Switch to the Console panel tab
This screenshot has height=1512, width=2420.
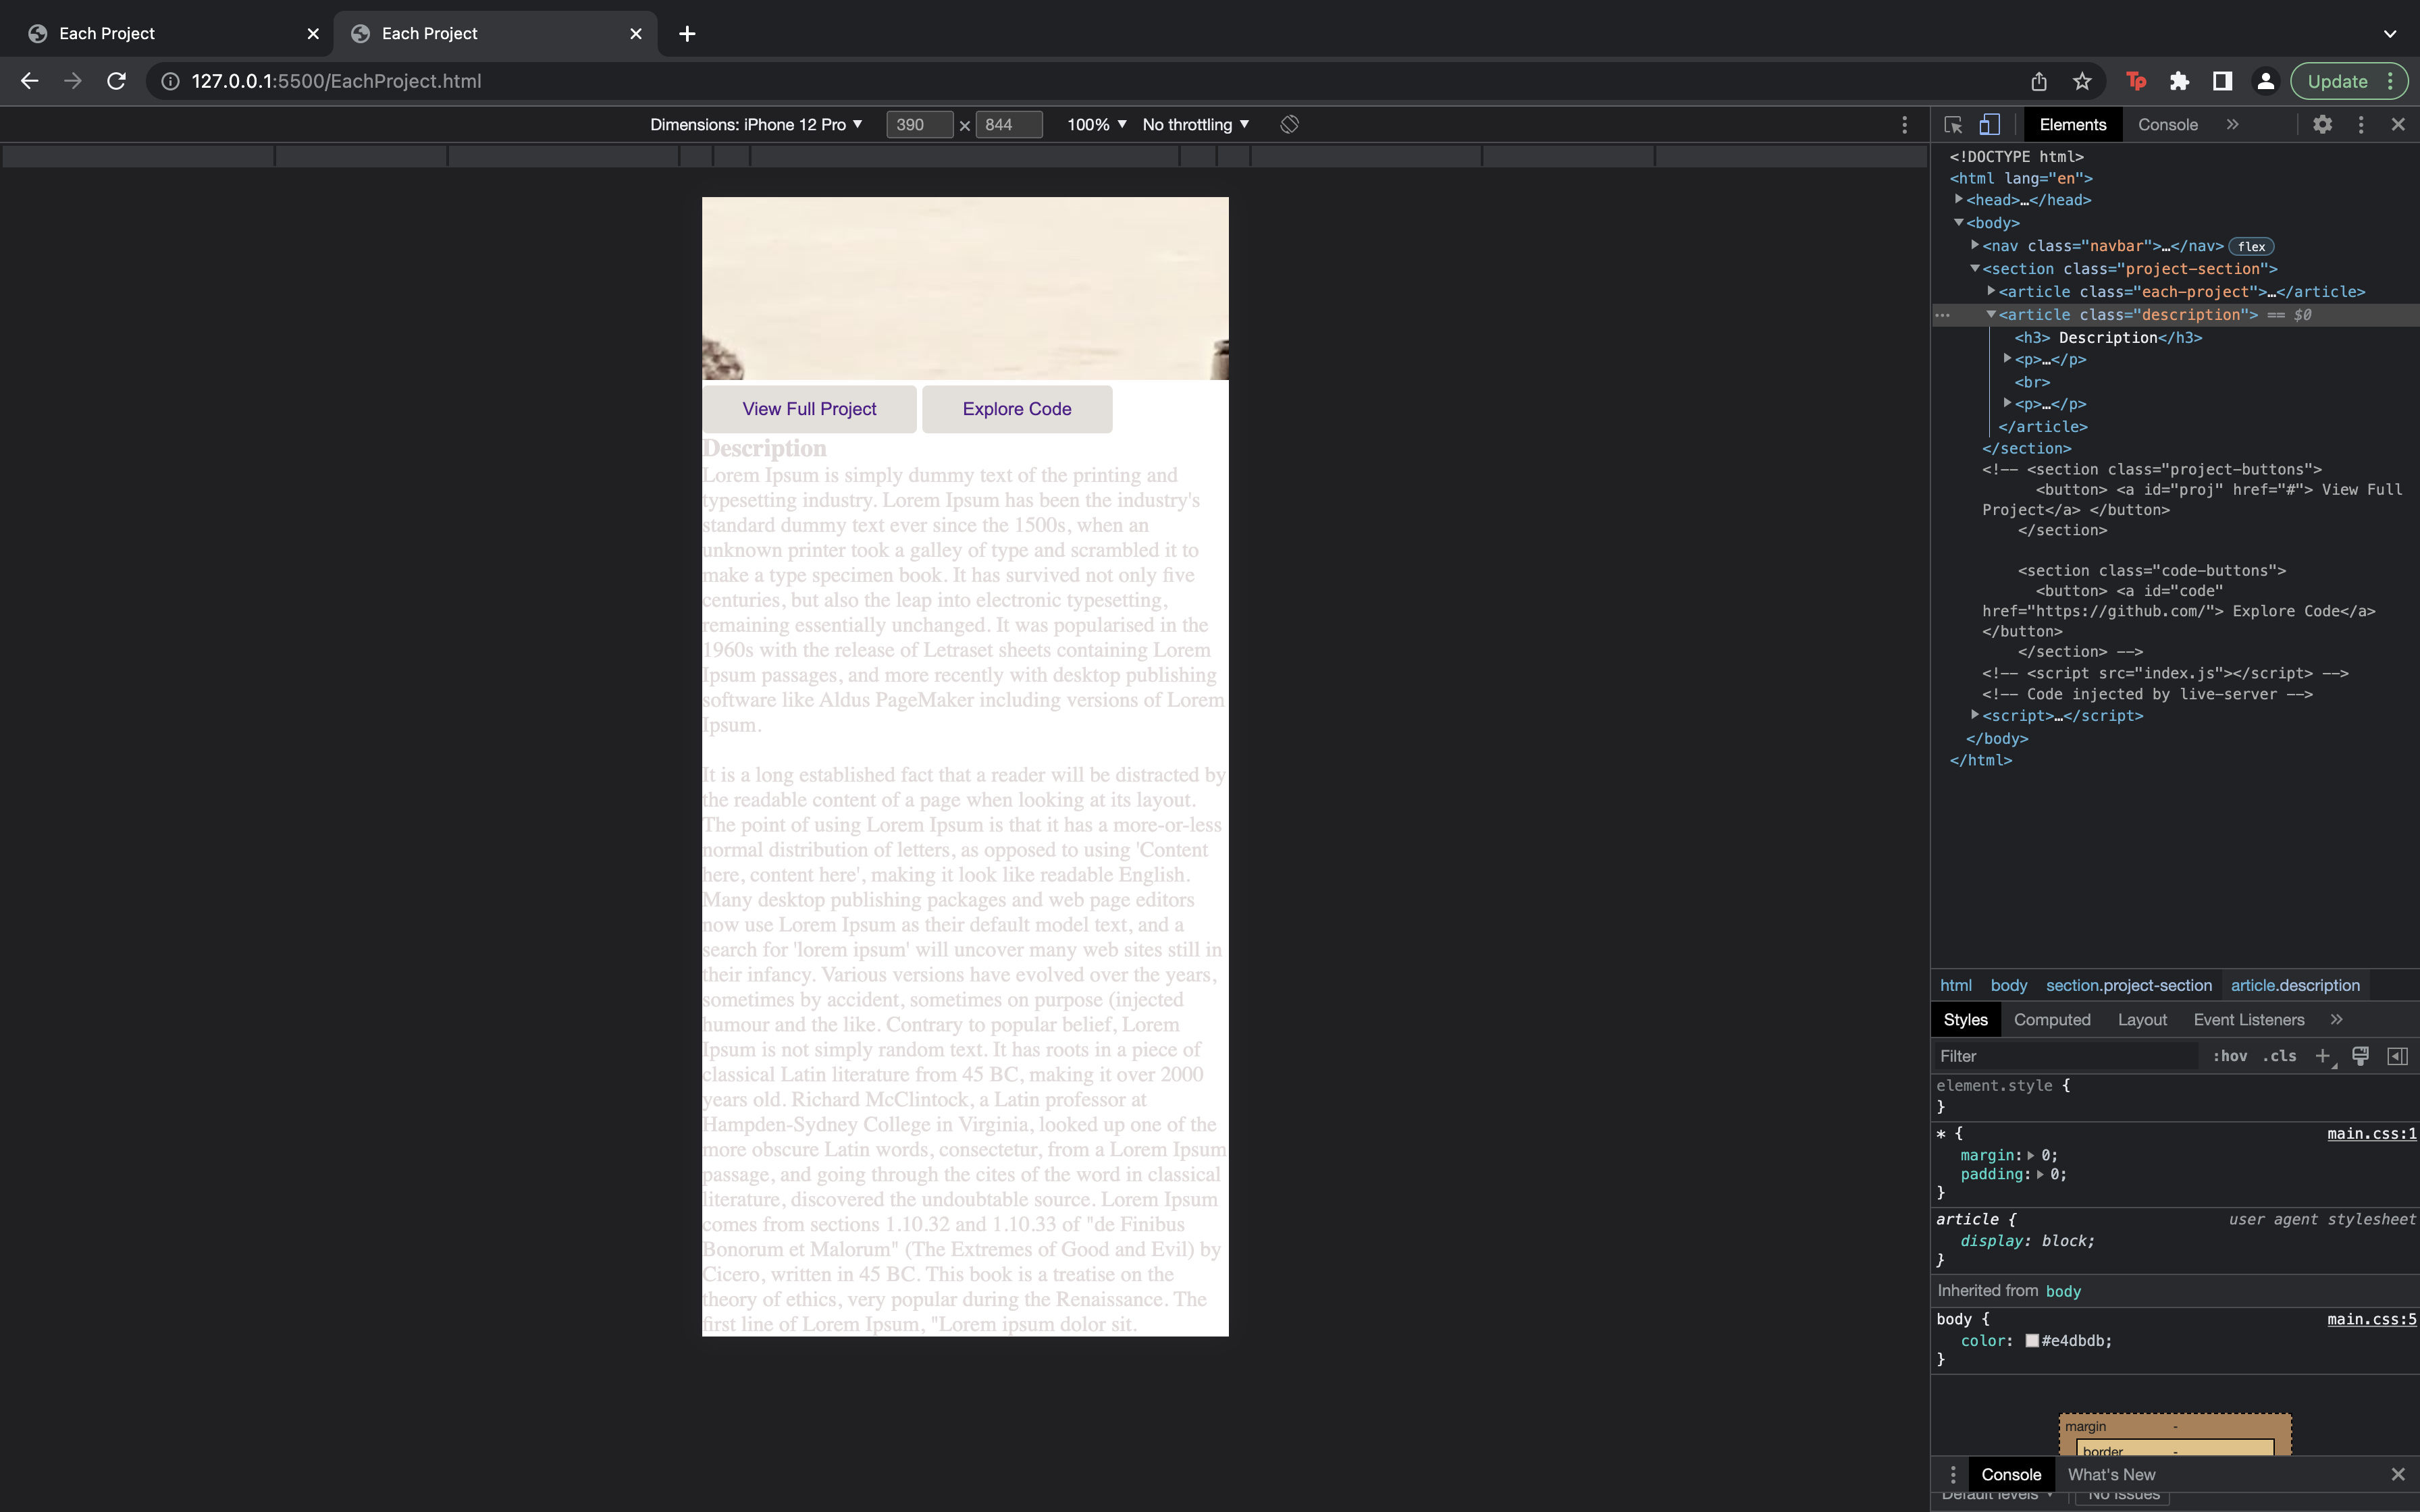point(2167,124)
